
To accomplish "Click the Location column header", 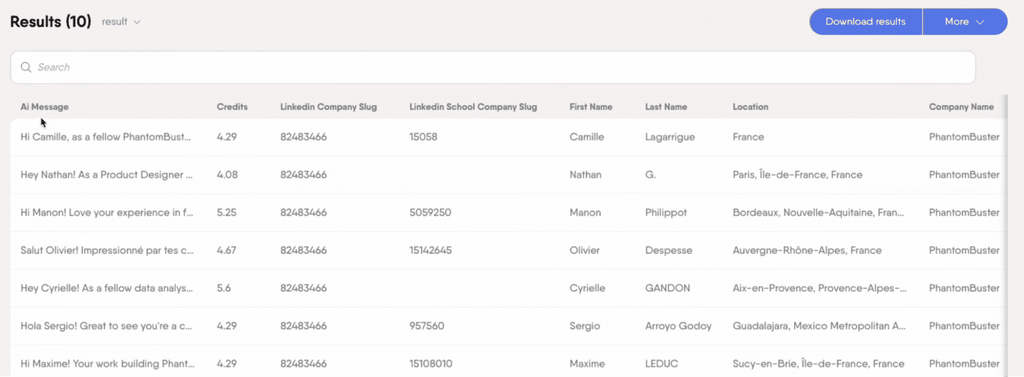I will (750, 107).
